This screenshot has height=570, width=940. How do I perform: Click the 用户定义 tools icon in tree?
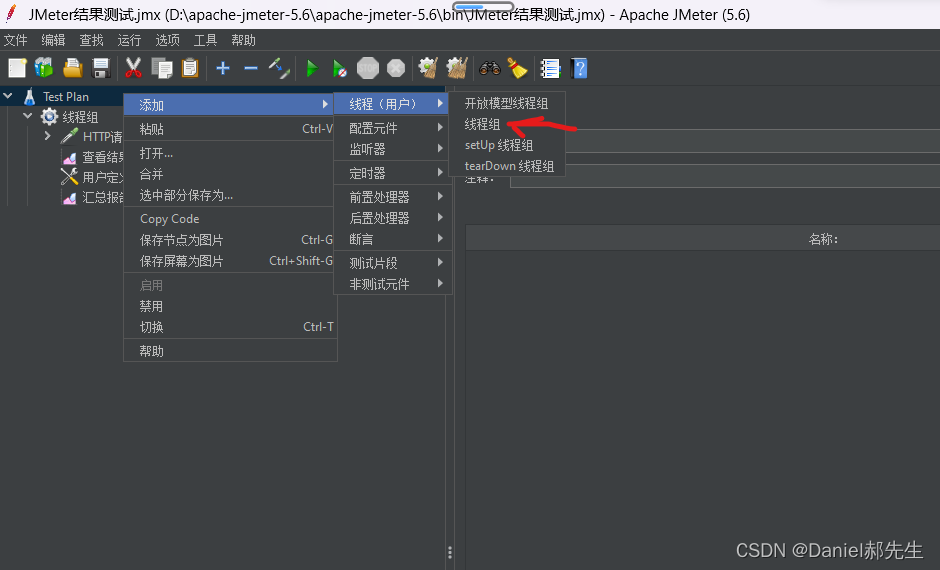[x=69, y=176]
